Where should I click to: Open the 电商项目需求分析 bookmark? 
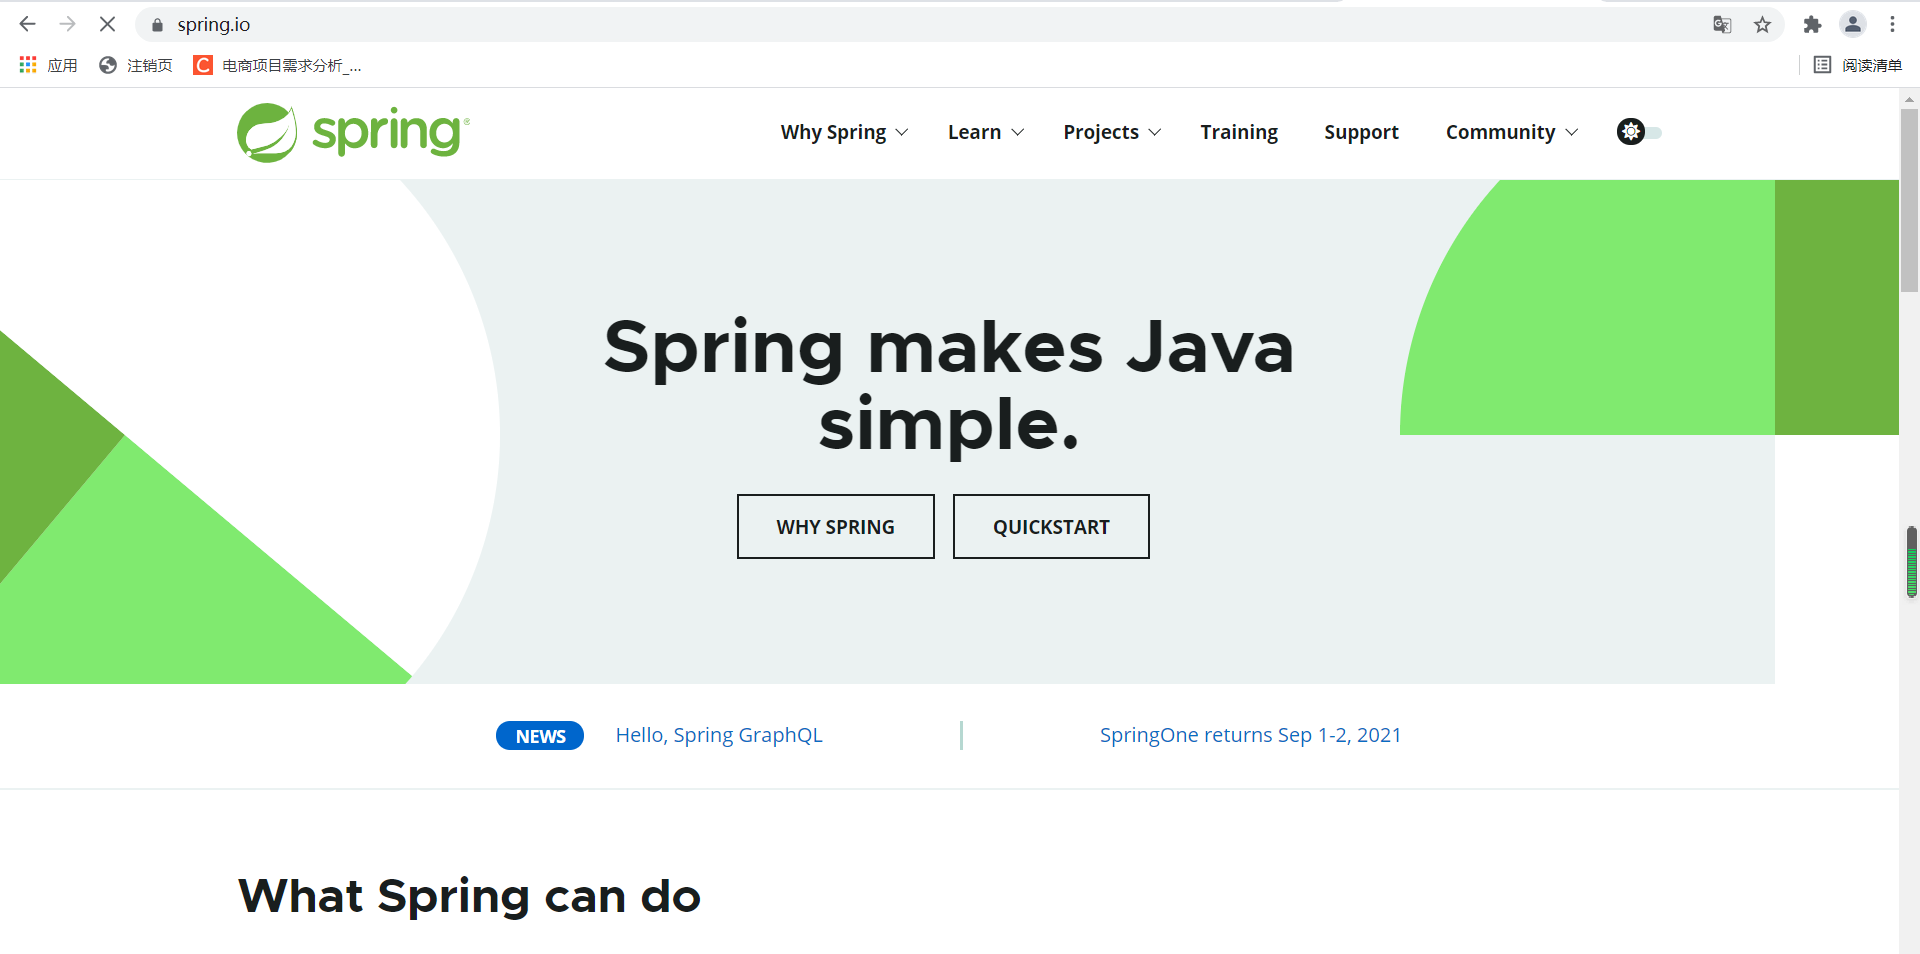278,65
